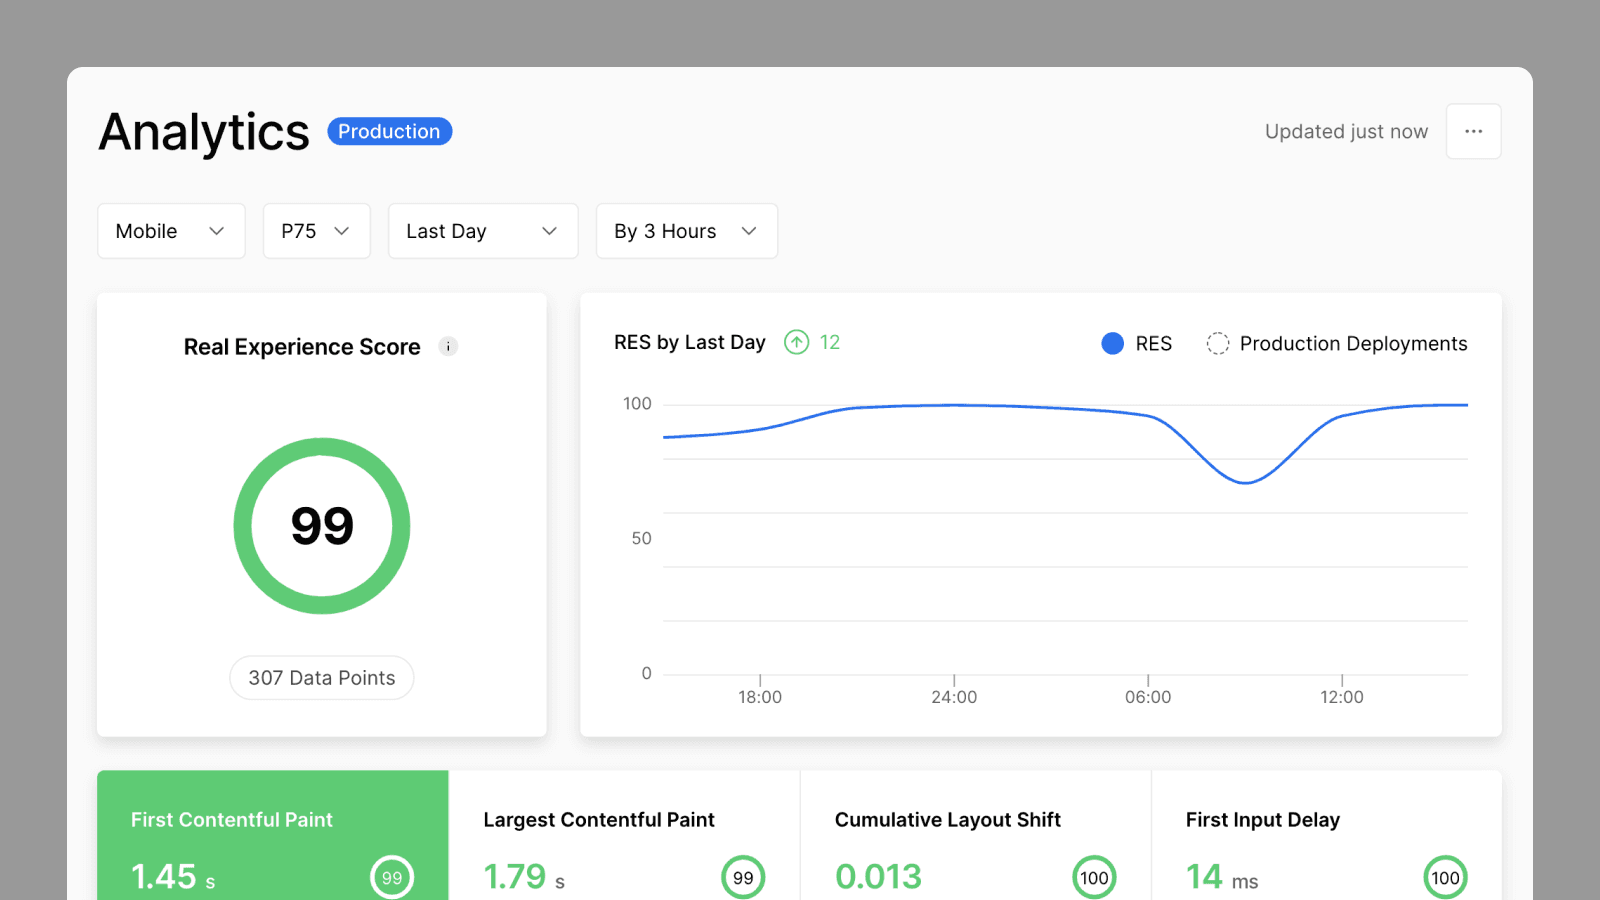Viewport: 1600px width, 900px height.
Task: Click the 100 badge on First Input Delay
Action: (1445, 877)
